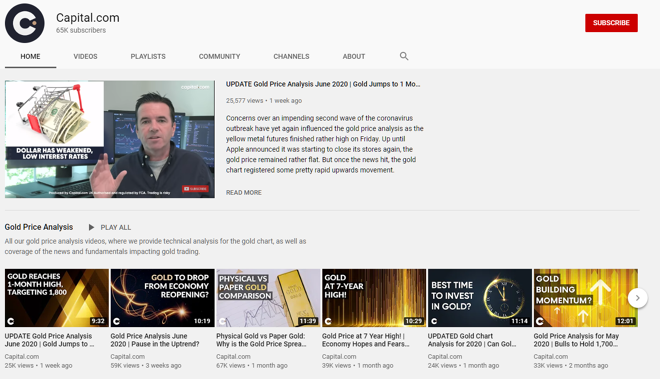
Task: Click carousel title 'UPDATE Gold Price Analysis June 2020 | Gold Jumps'
Action: tap(50, 340)
